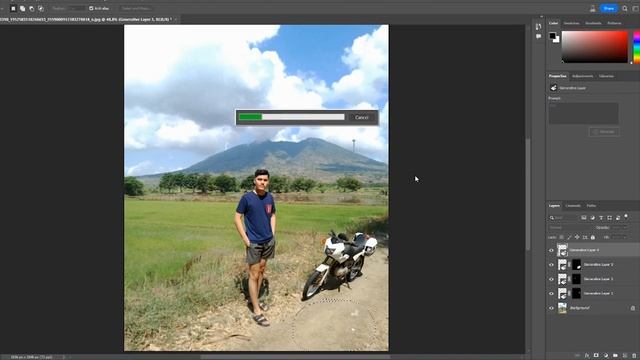Image resolution: width=640 pixels, height=360 pixels.
Task: Toggle lock transparent pixels icon
Action: [x=562, y=238]
